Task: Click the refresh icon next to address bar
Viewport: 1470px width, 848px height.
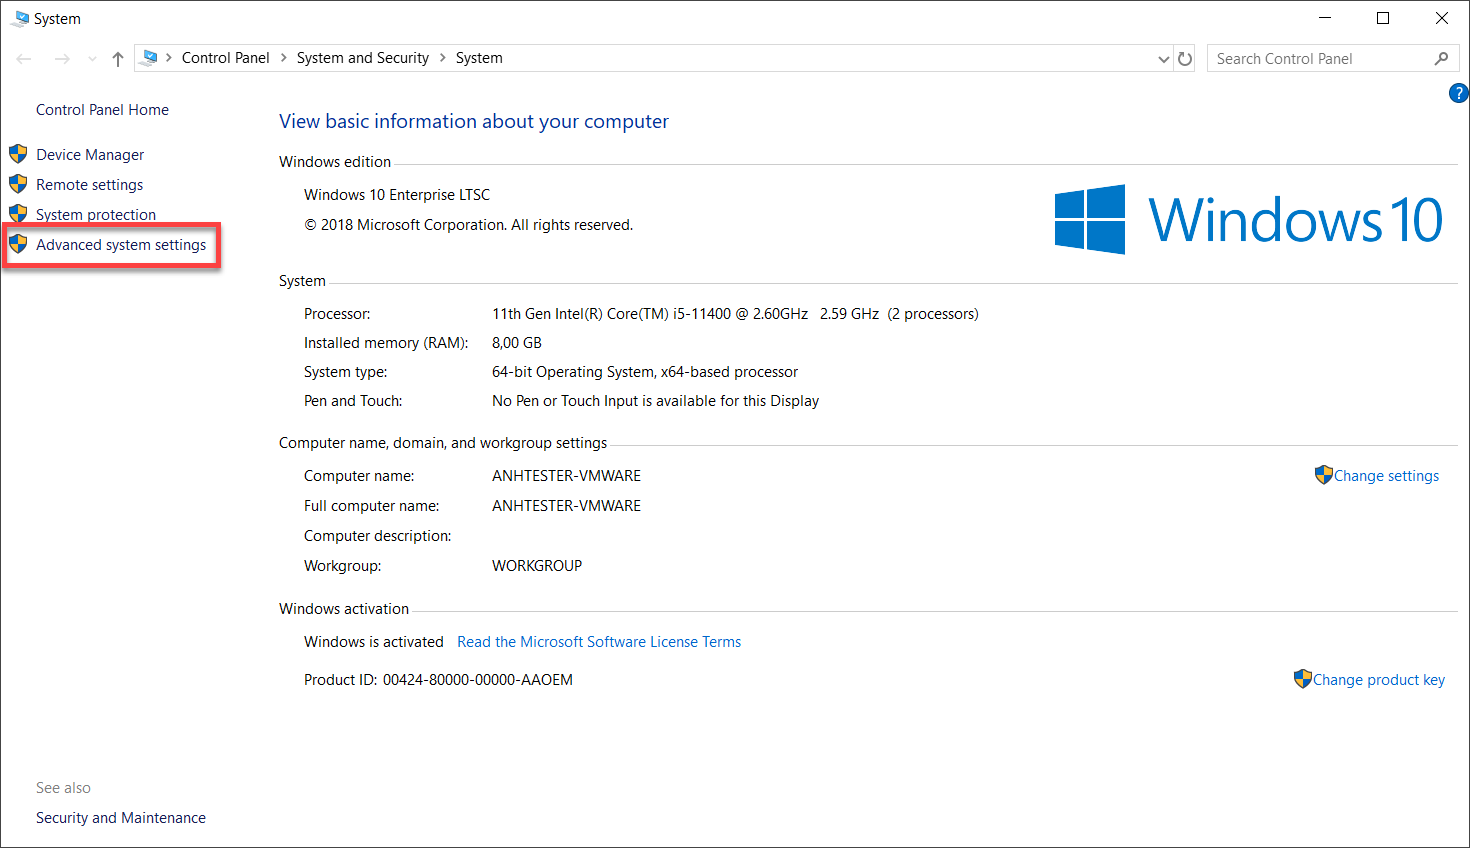Action: 1185,59
